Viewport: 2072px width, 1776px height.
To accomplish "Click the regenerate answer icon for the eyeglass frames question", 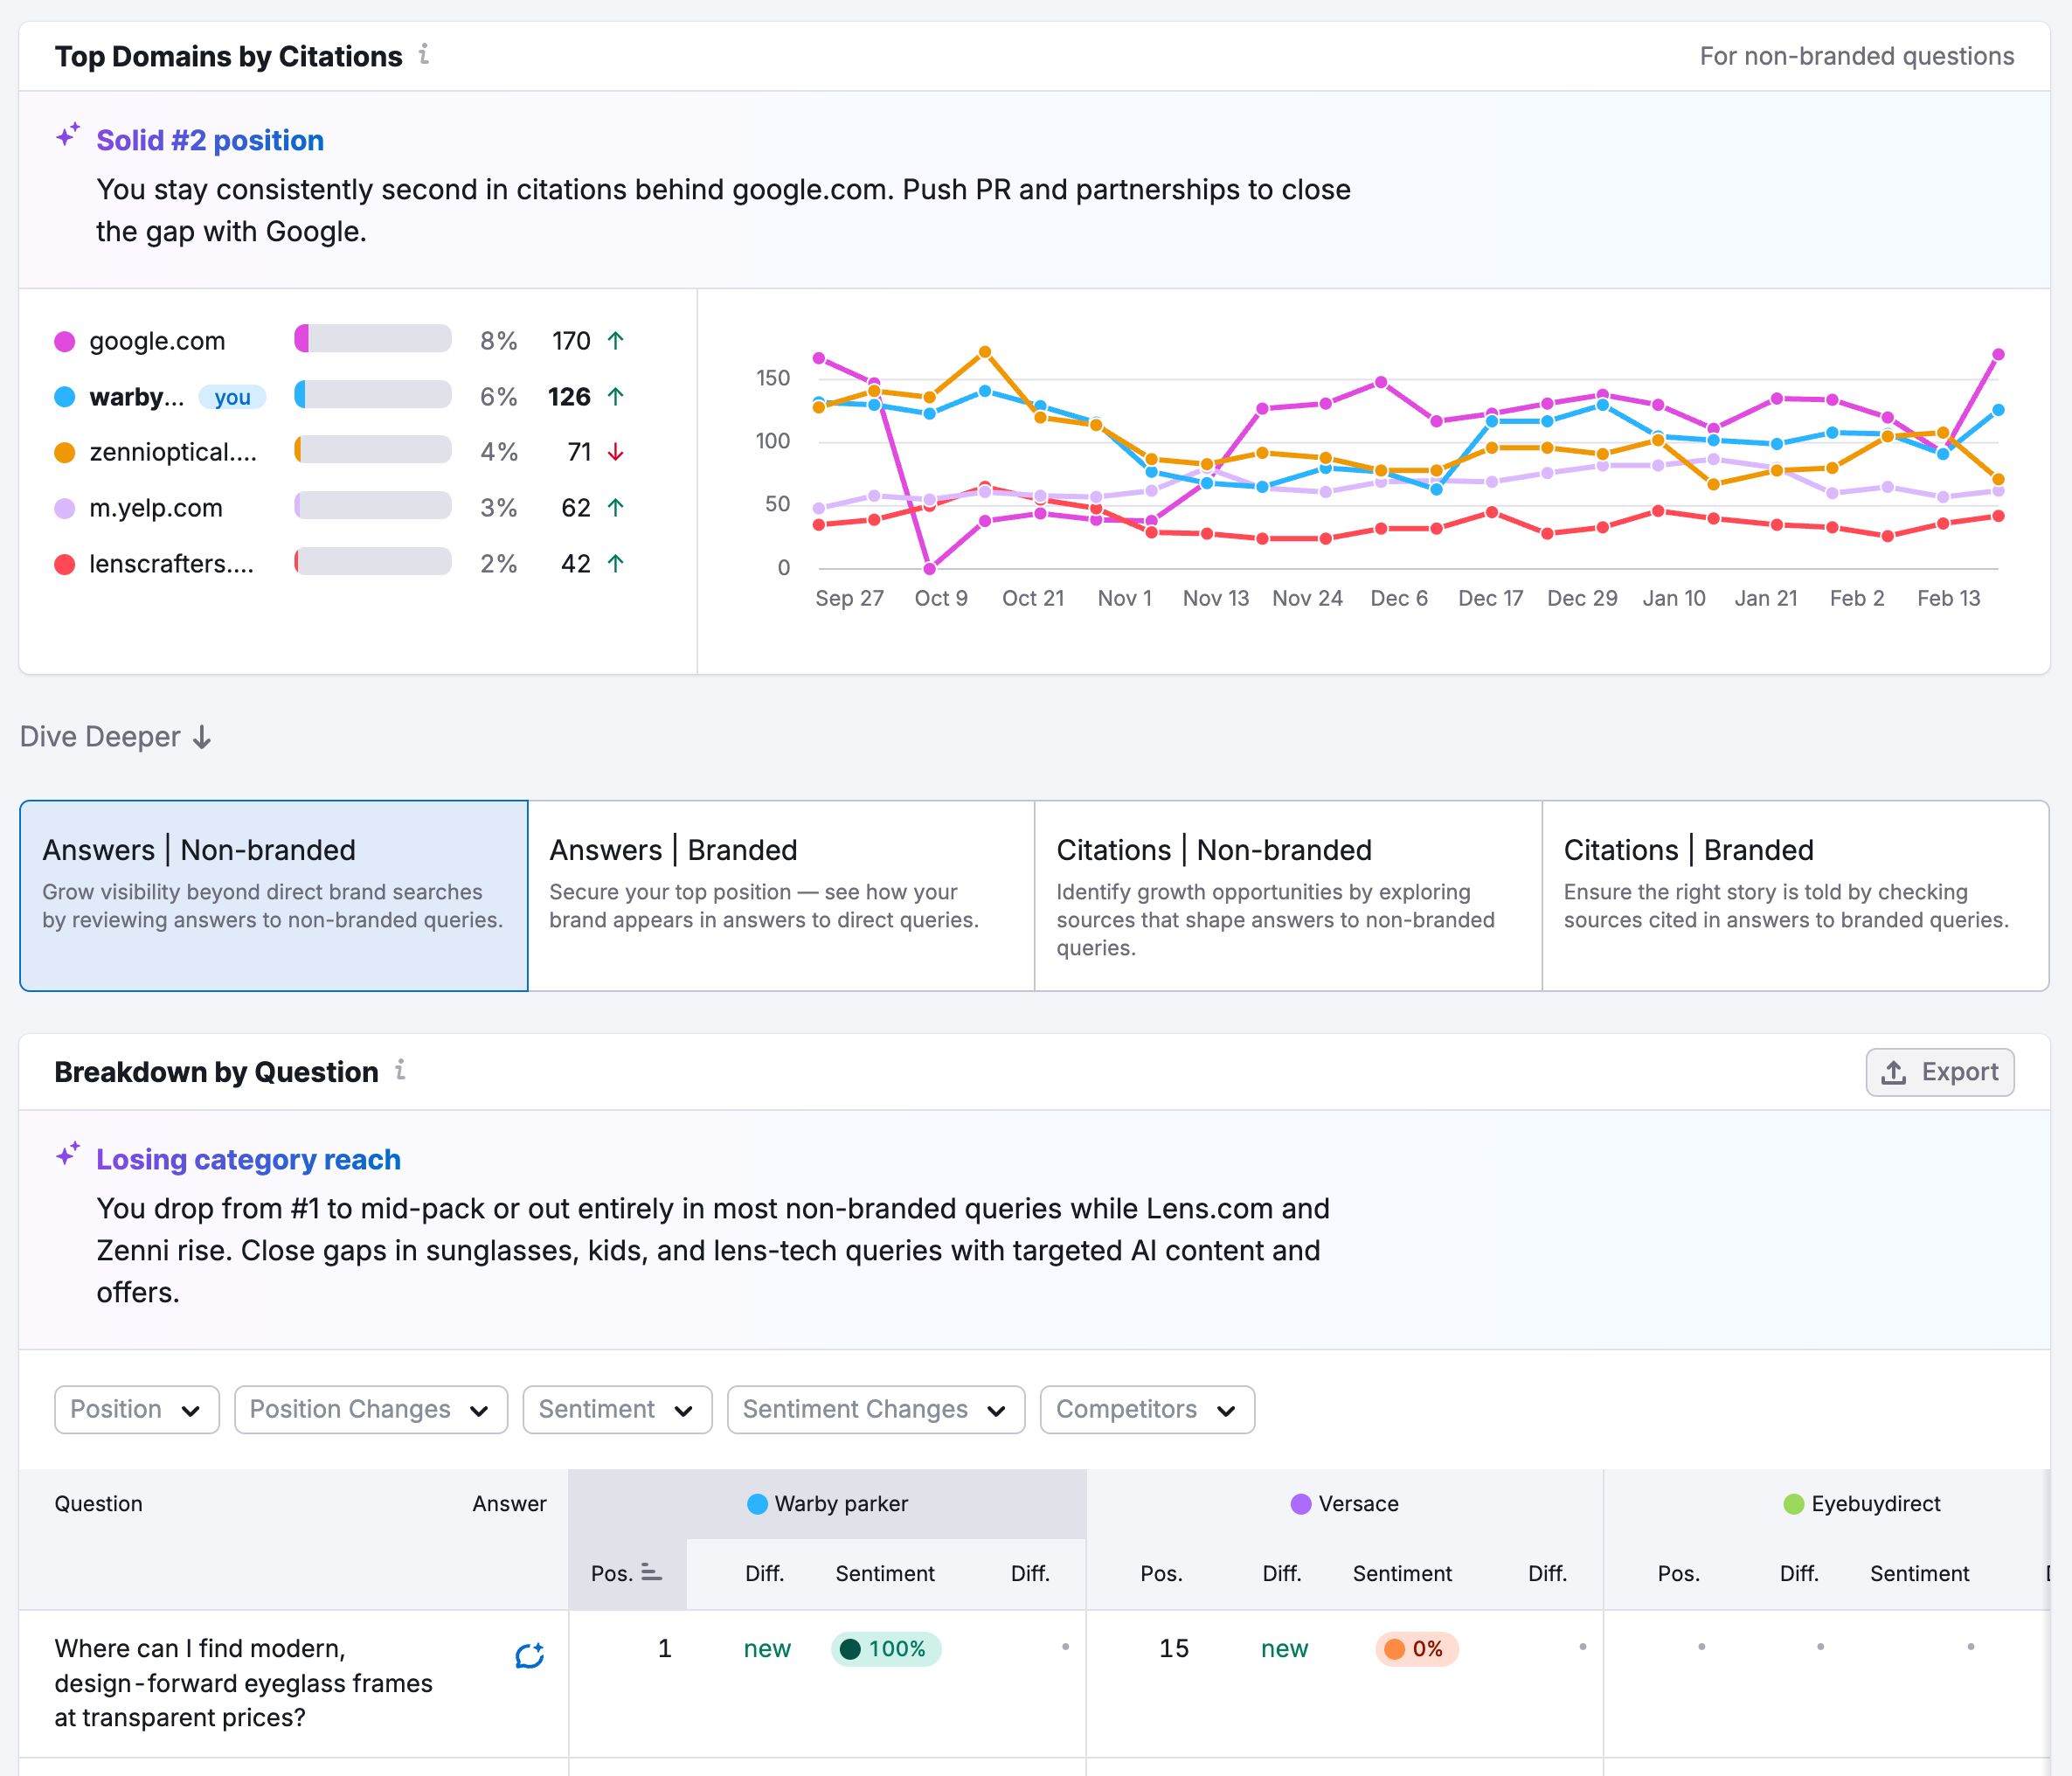I will click(529, 1655).
